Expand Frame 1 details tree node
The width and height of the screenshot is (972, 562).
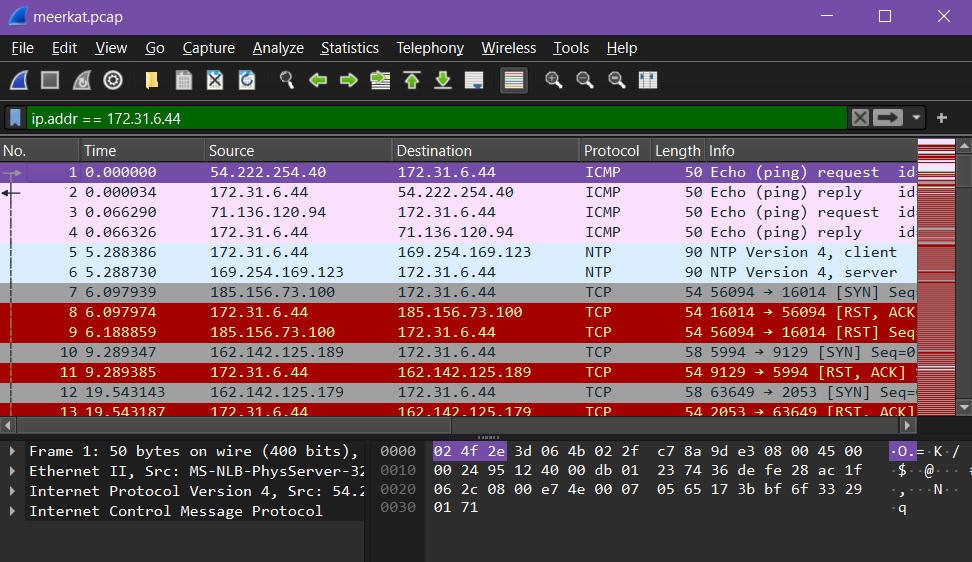point(12,451)
